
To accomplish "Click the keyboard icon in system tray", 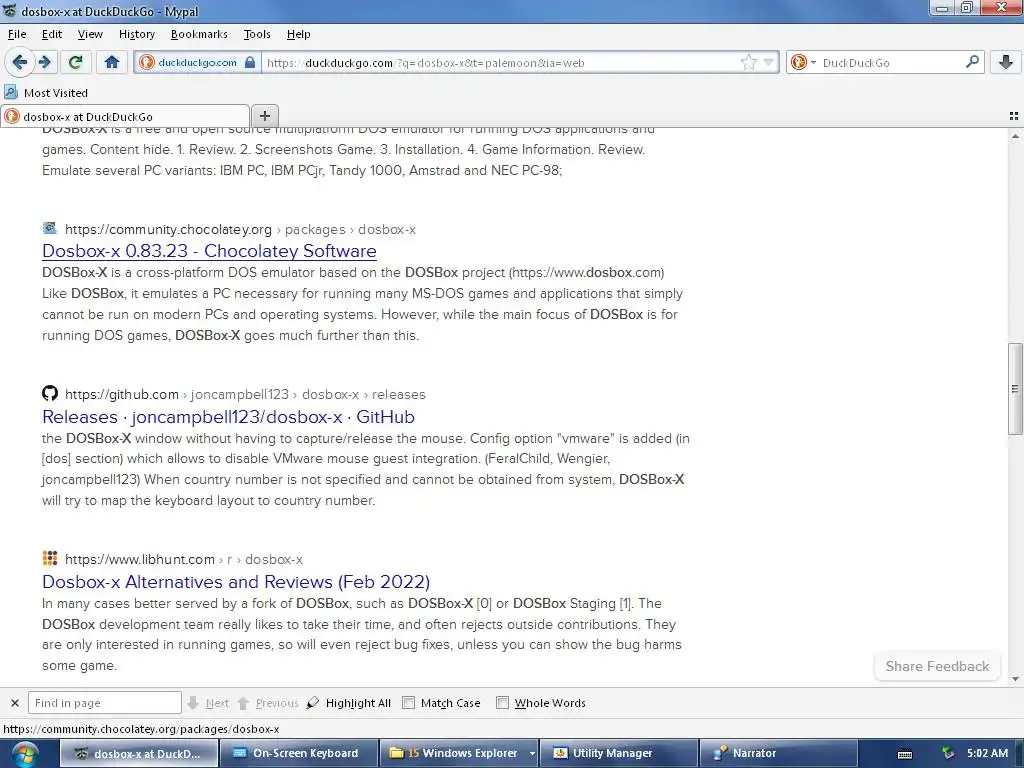I will (x=904, y=754).
